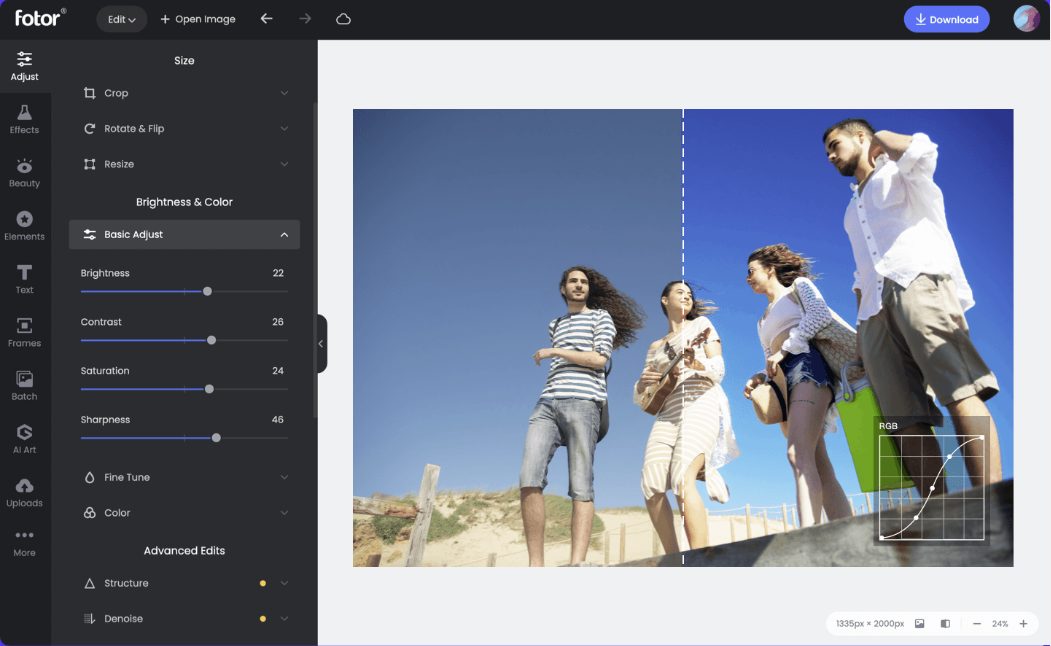Expand the Crop section
This screenshot has width=1051, height=646.
pyautogui.click(x=184, y=93)
